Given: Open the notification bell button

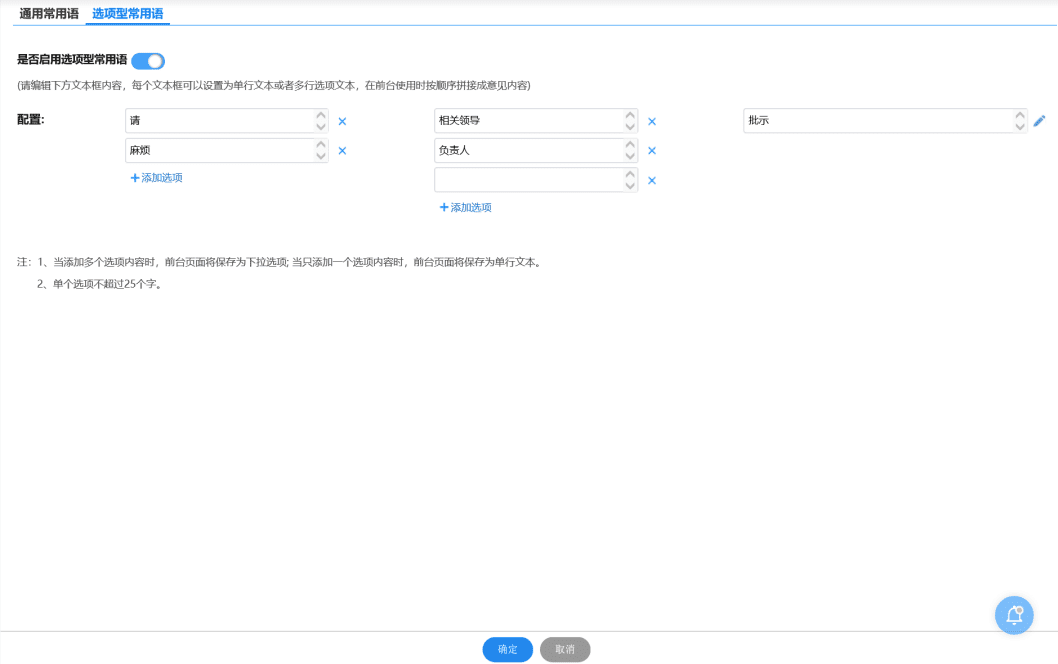Looking at the screenshot, I should [x=1014, y=615].
